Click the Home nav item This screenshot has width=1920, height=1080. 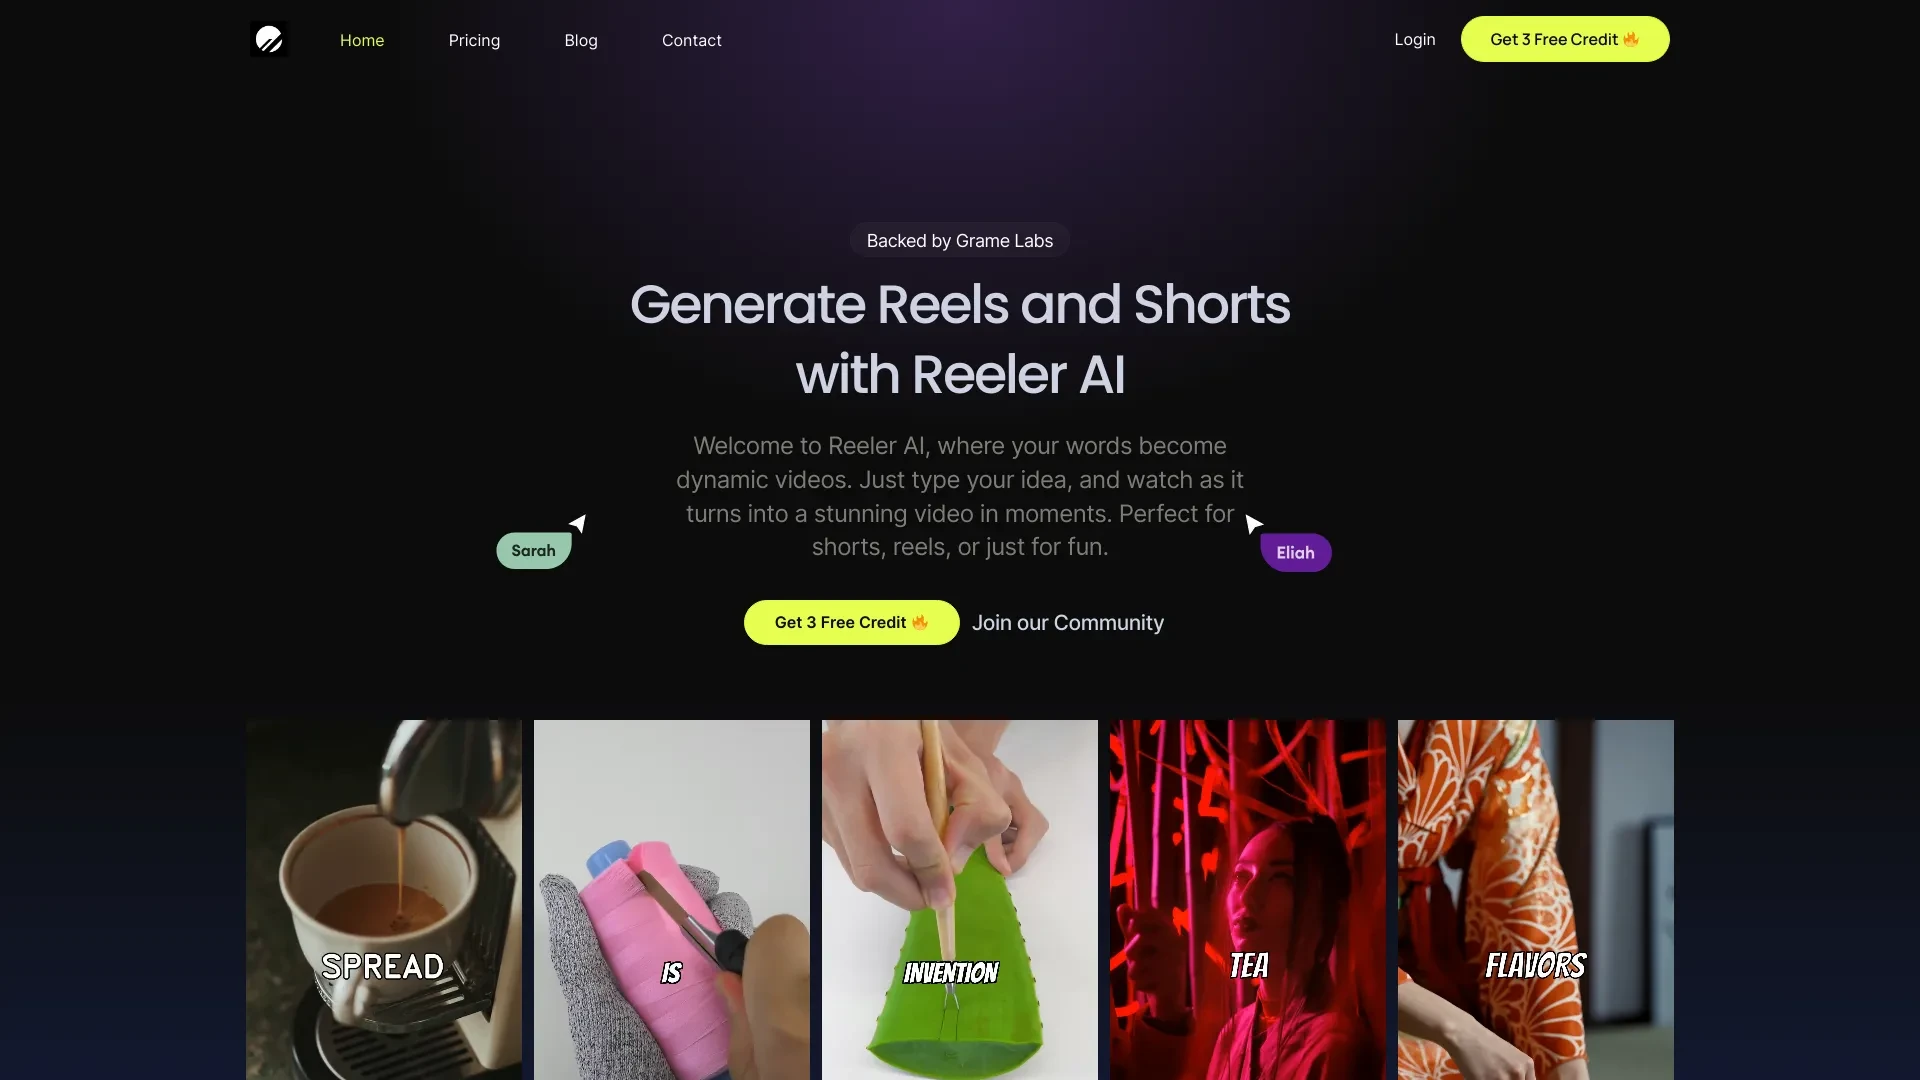coord(361,38)
